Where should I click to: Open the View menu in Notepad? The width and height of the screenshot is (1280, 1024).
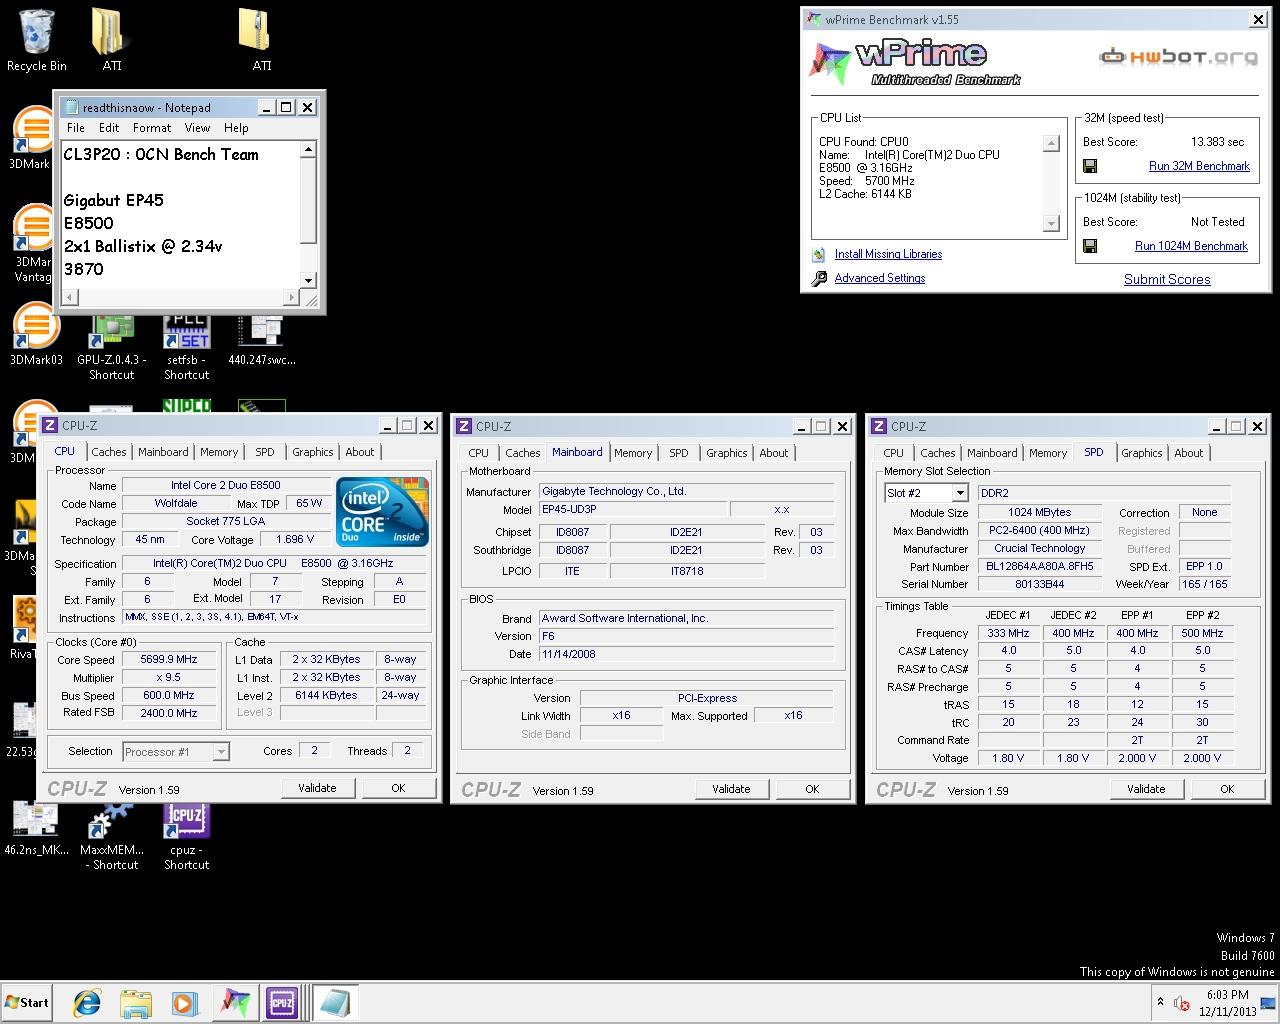(197, 128)
